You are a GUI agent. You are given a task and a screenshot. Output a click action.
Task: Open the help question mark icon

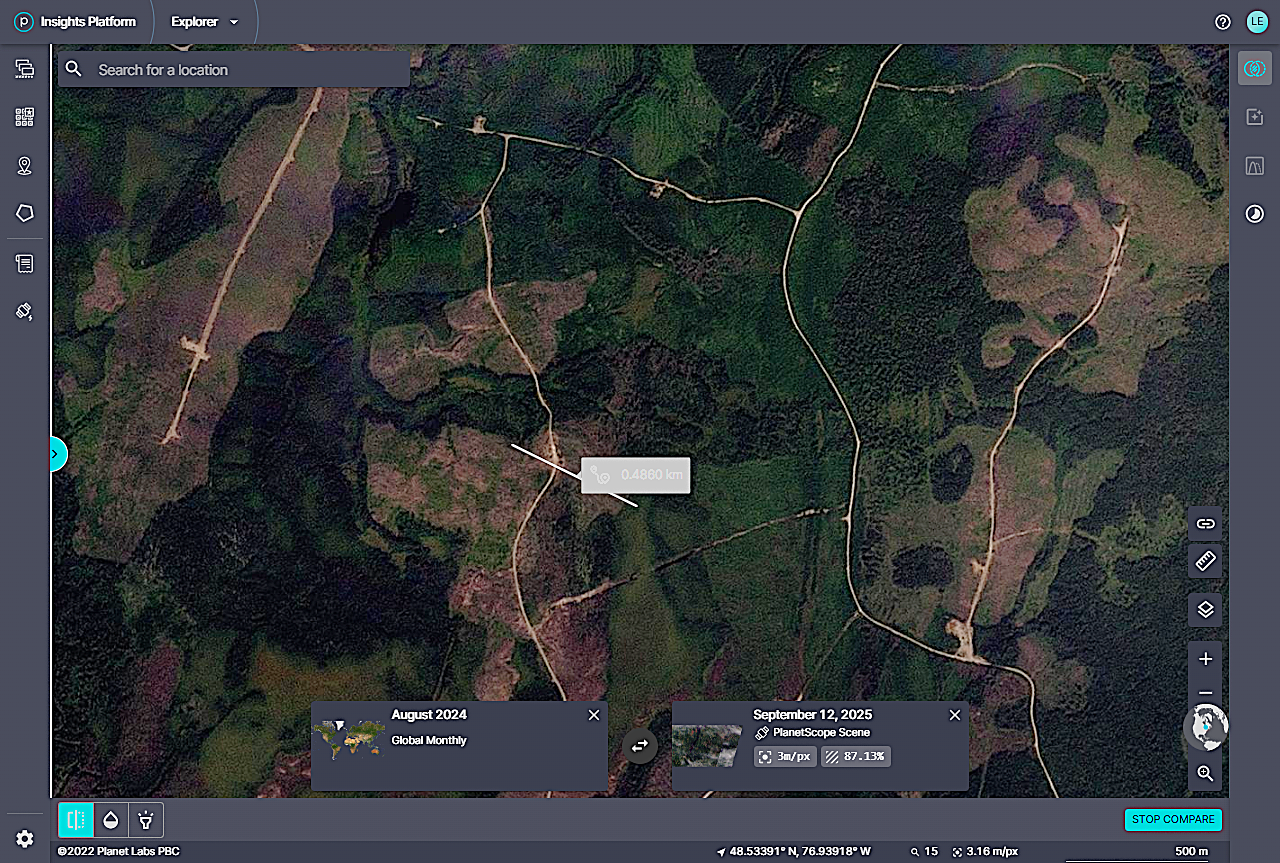pos(1222,22)
